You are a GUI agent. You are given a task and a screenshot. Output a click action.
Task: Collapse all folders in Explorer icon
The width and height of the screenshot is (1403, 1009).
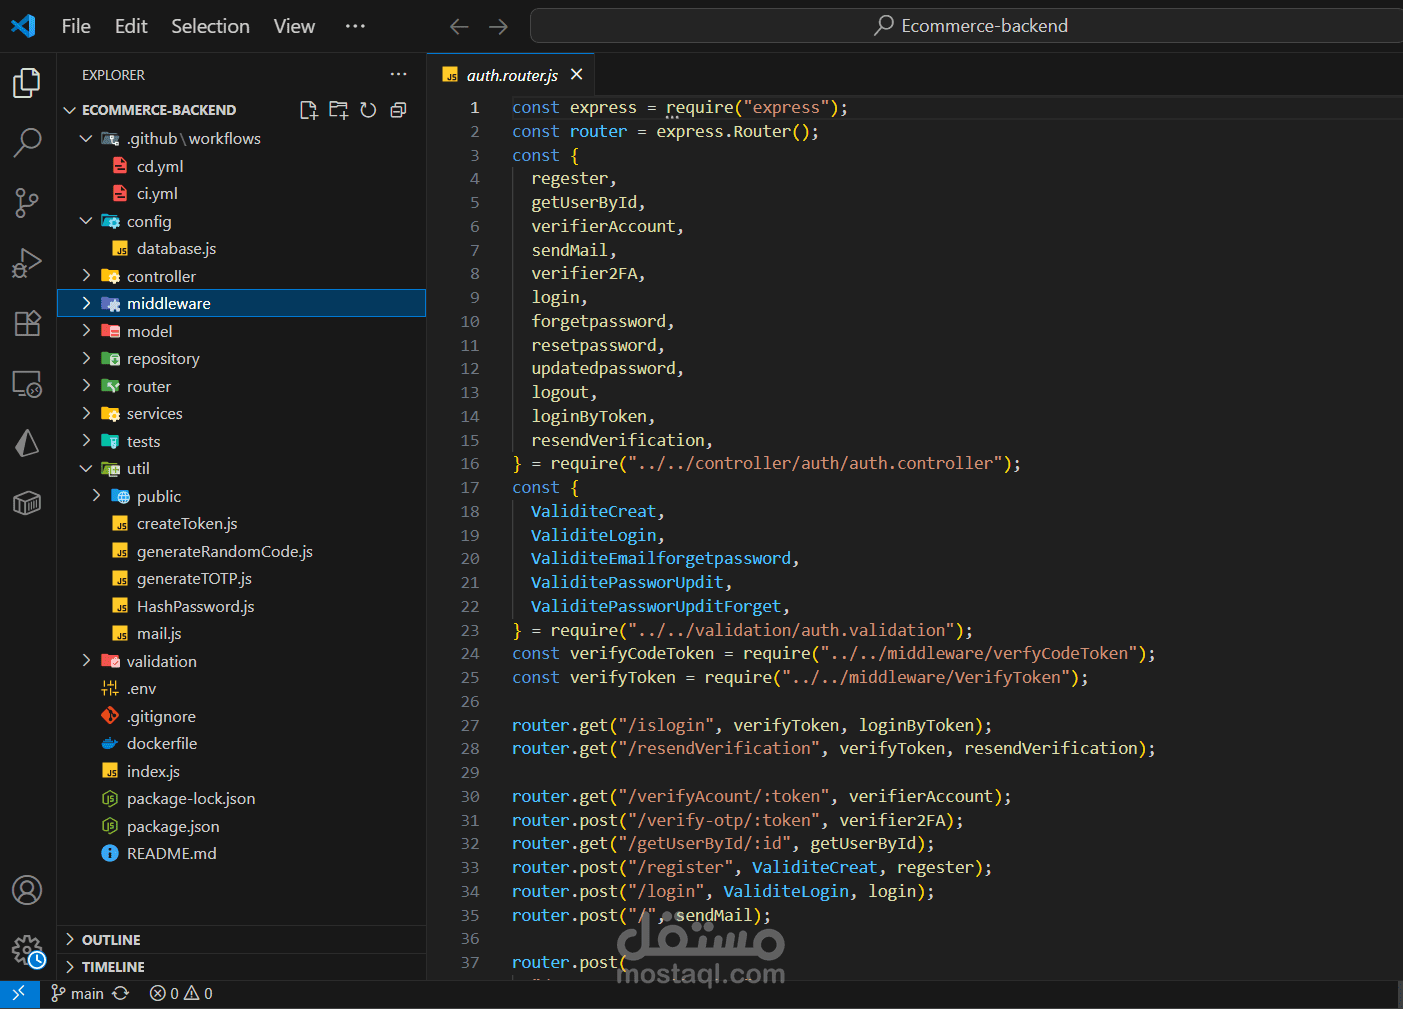398,110
